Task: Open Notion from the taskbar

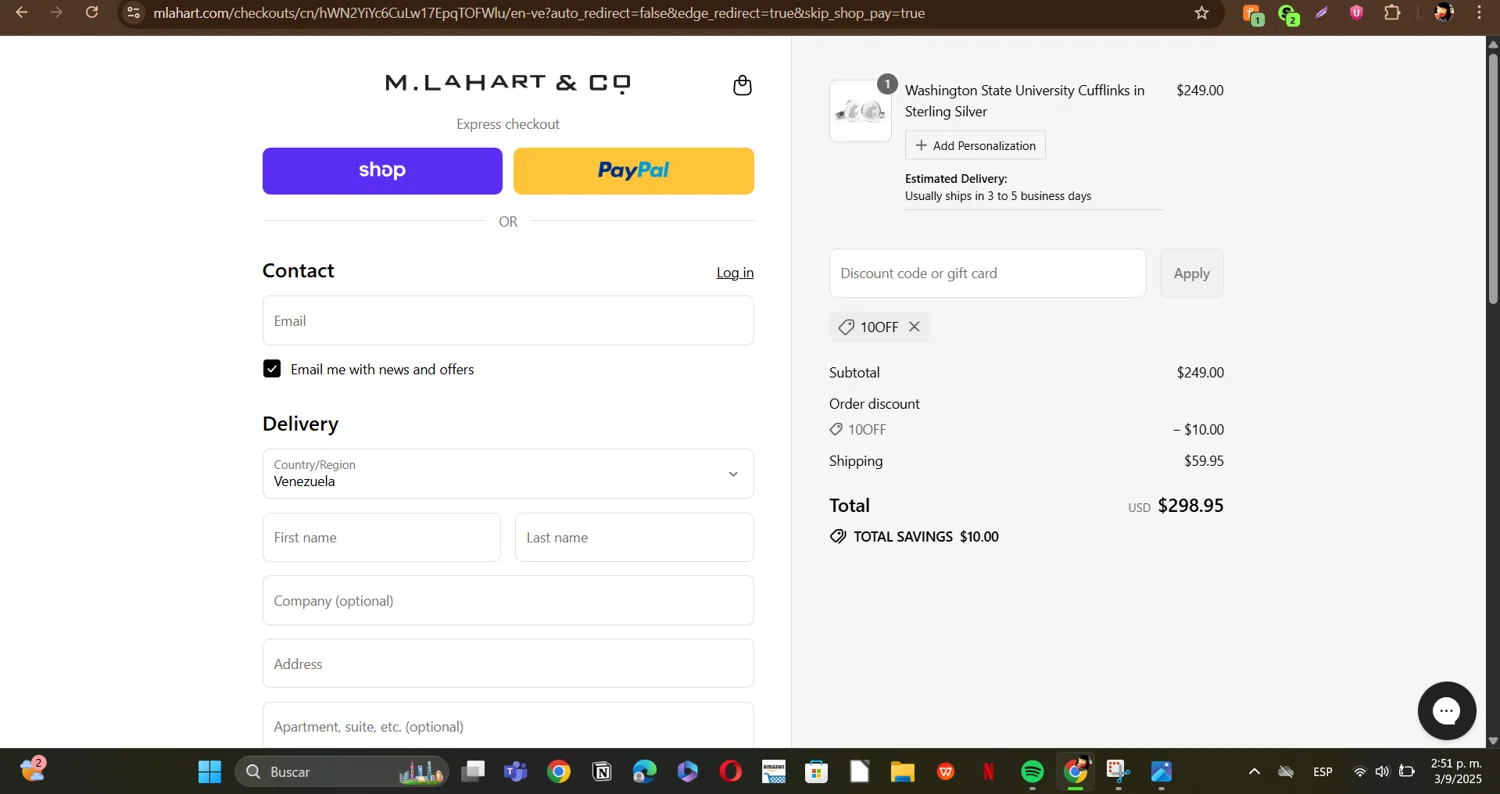Action: click(602, 772)
